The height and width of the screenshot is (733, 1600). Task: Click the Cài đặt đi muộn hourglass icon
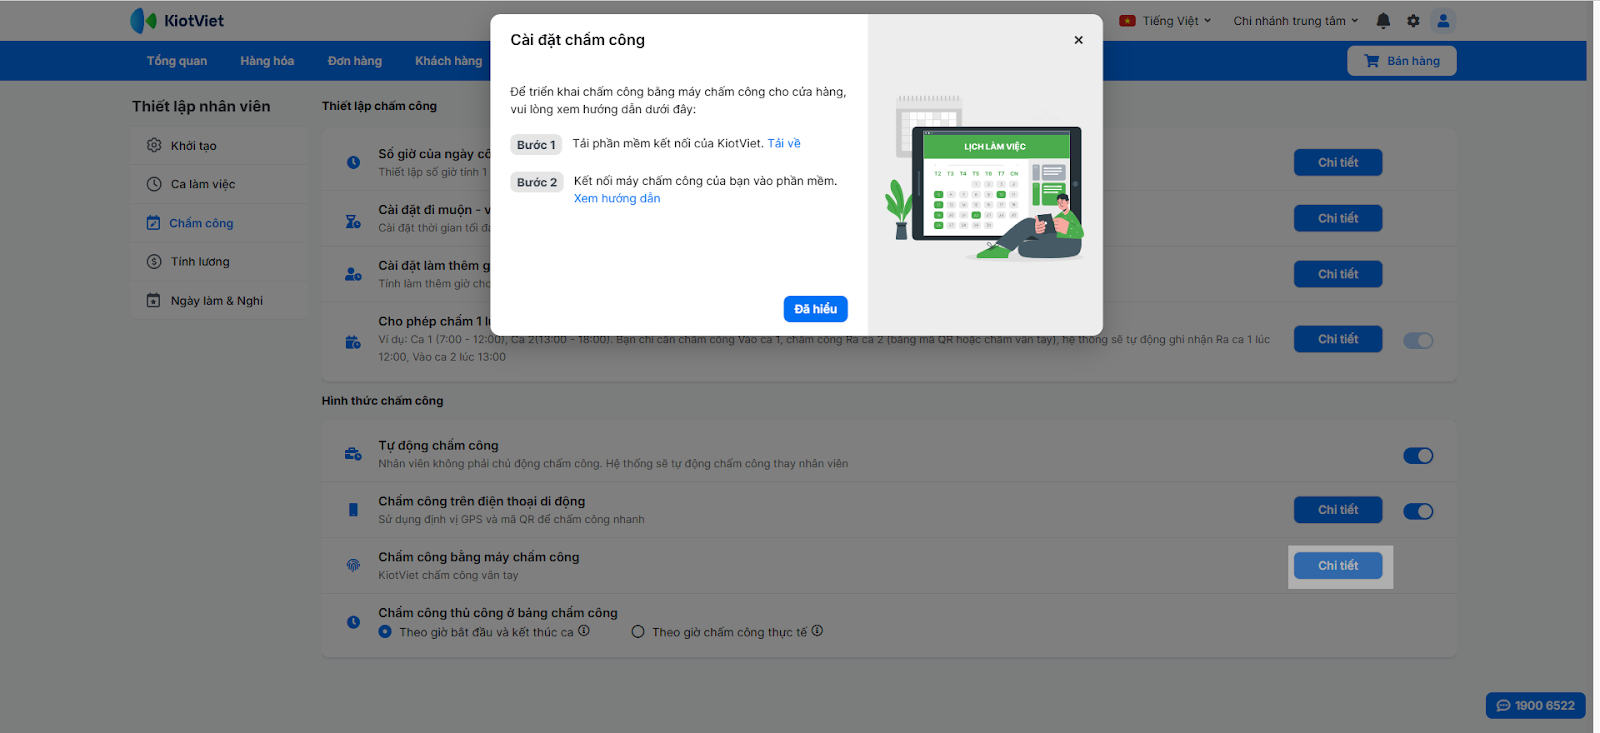(x=353, y=221)
